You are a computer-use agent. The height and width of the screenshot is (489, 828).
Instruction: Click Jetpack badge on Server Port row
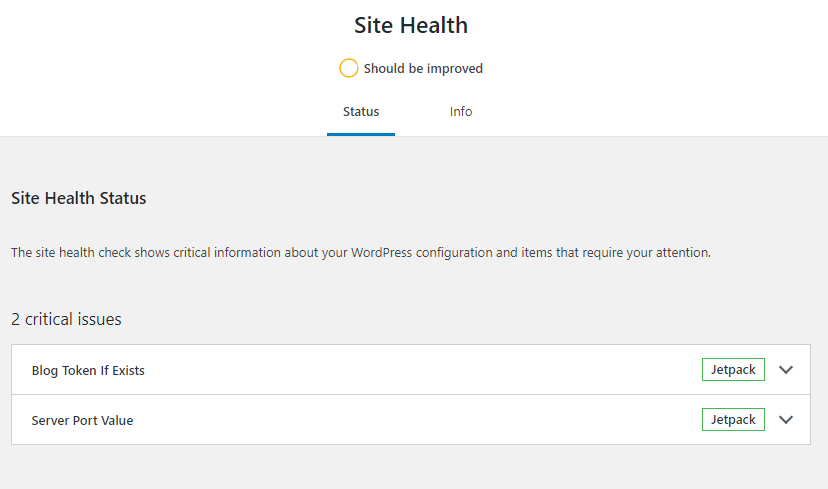point(733,420)
